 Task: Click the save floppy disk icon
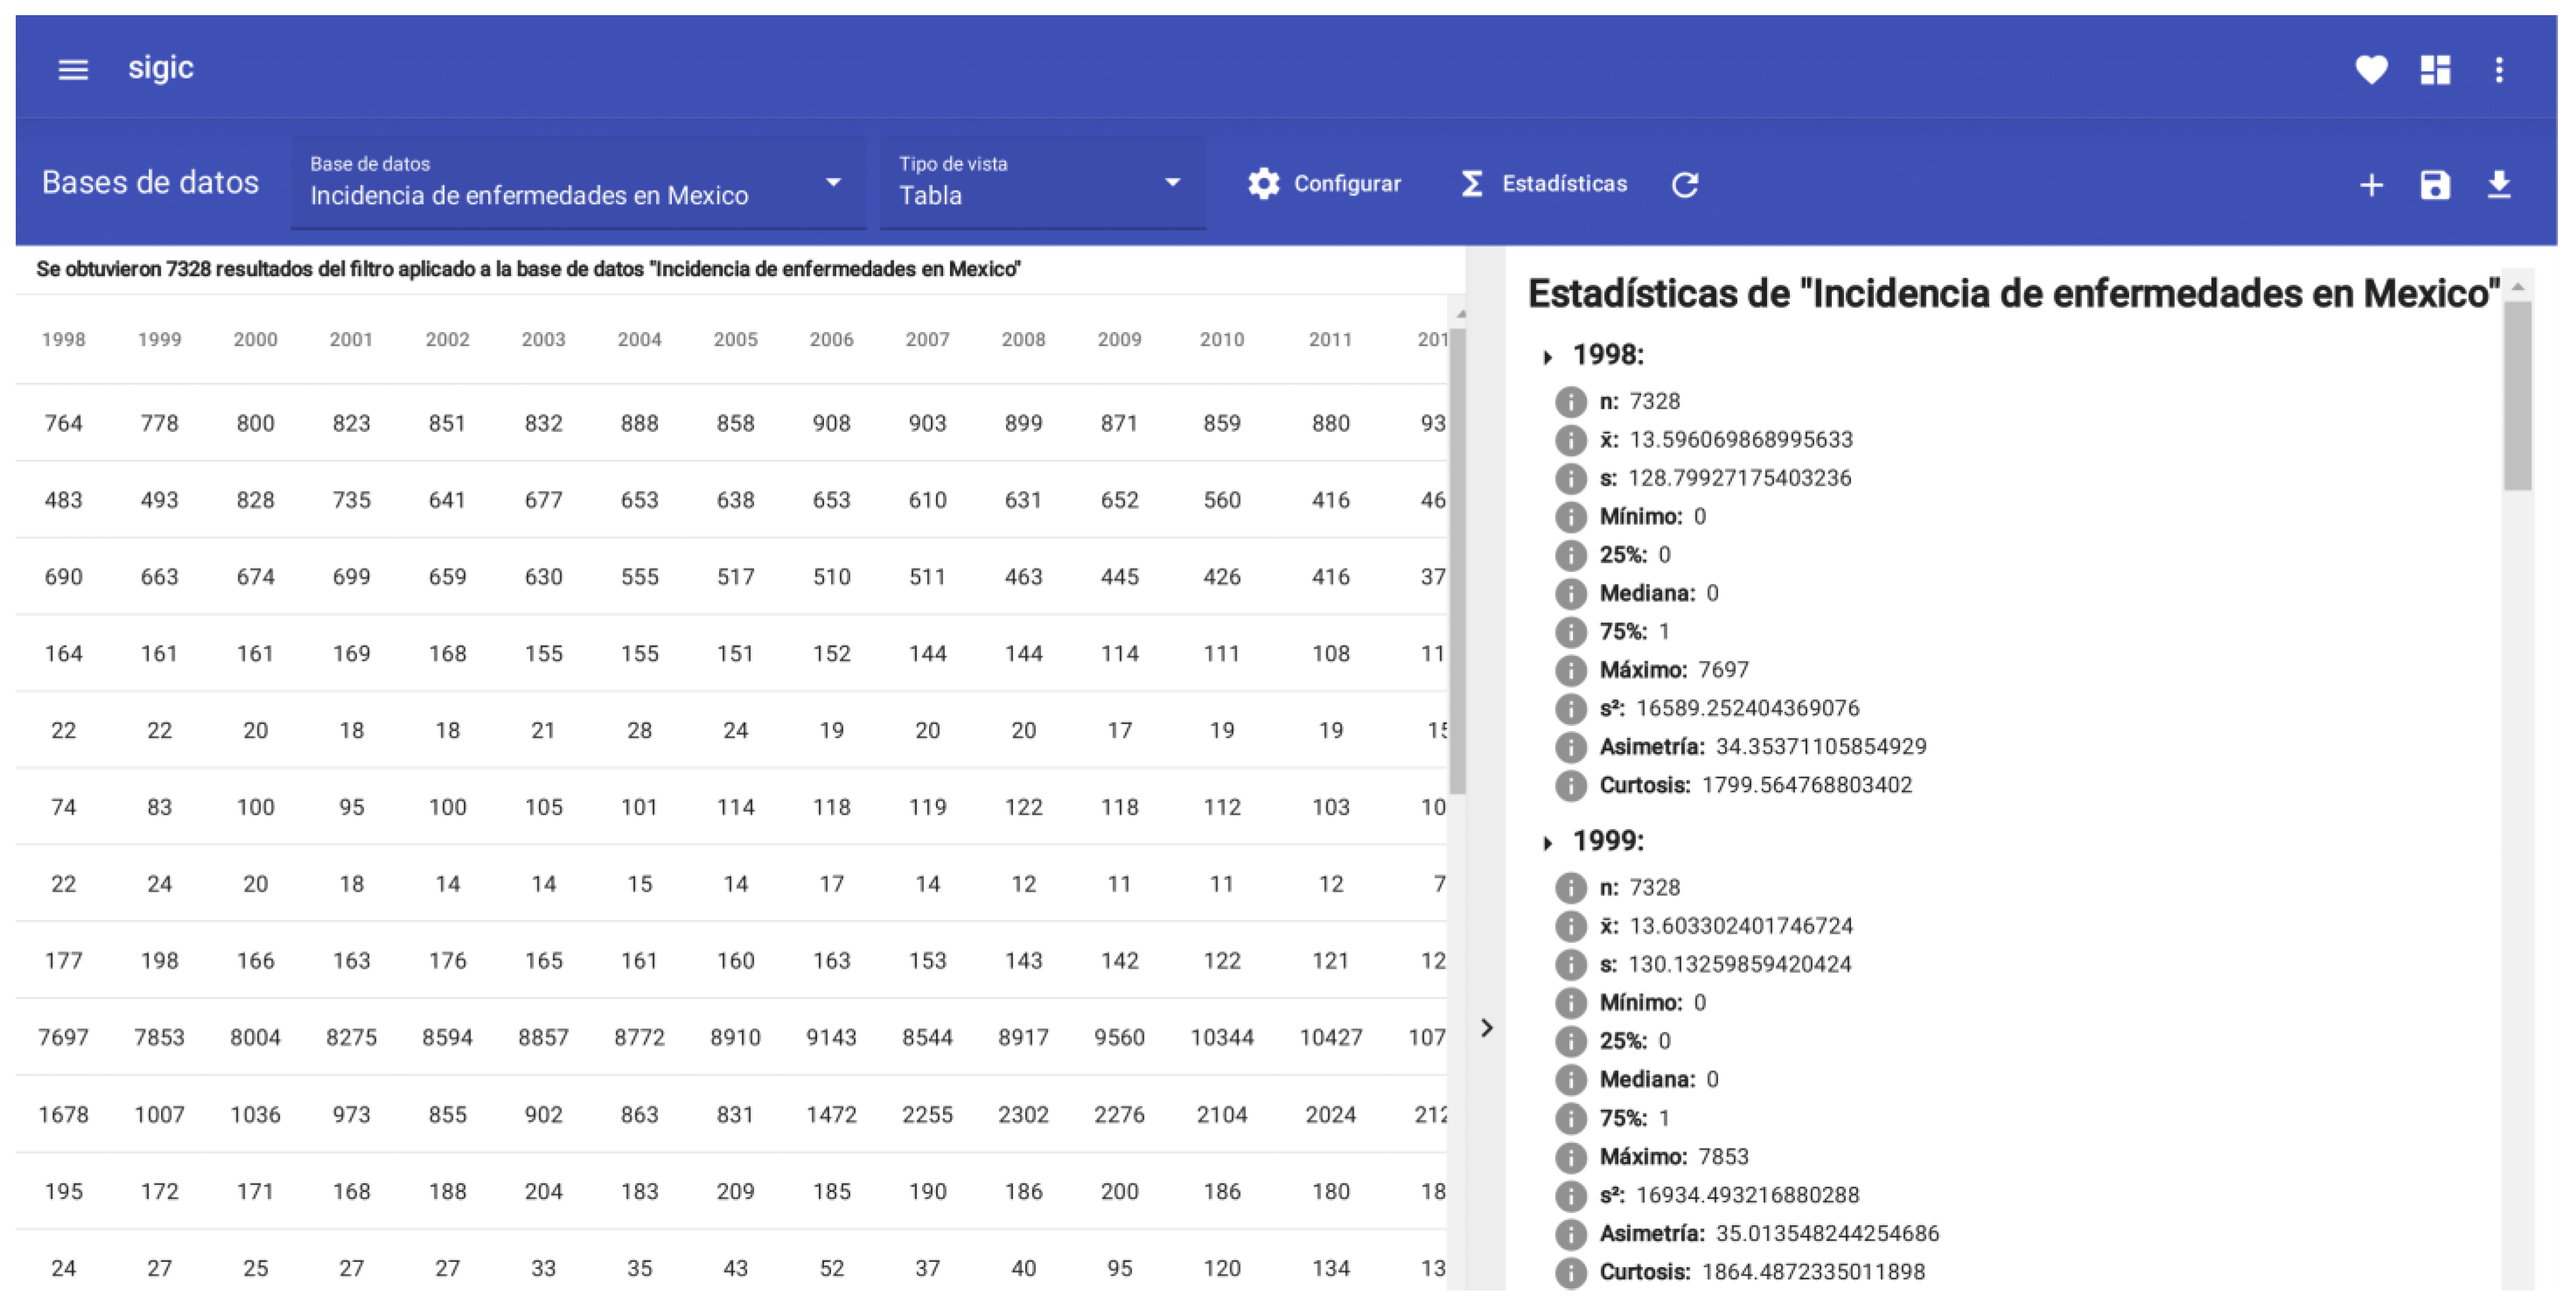[x=2435, y=185]
